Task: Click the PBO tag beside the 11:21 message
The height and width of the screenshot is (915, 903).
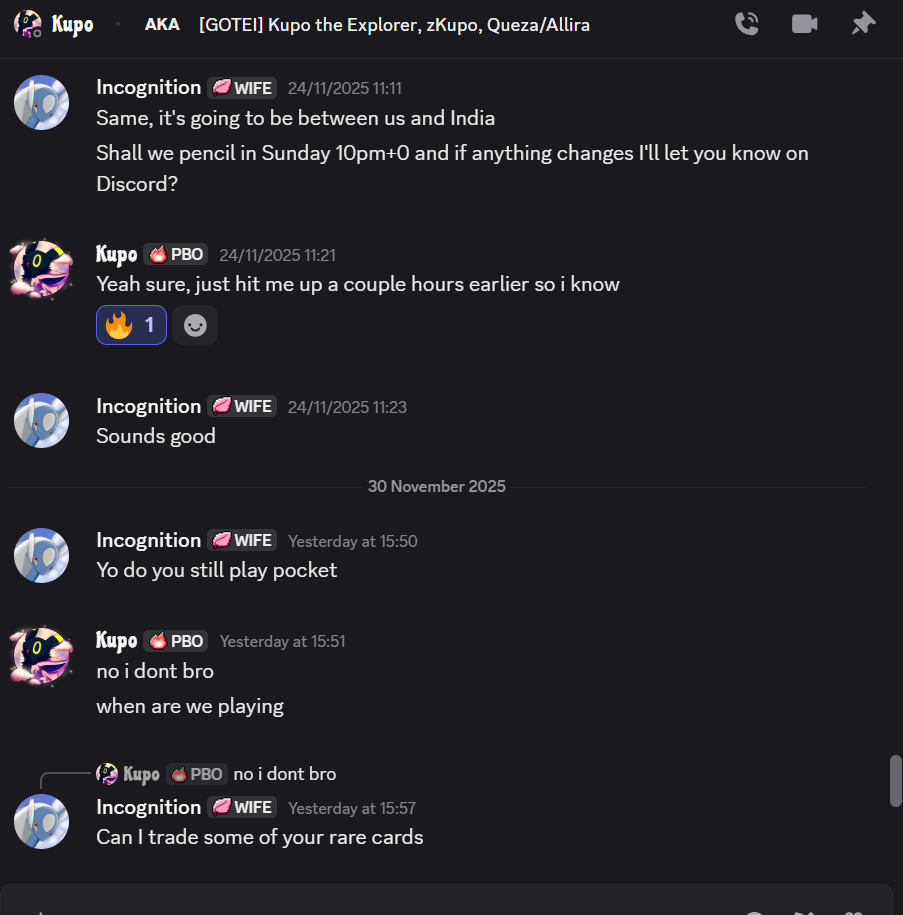Action: click(176, 254)
